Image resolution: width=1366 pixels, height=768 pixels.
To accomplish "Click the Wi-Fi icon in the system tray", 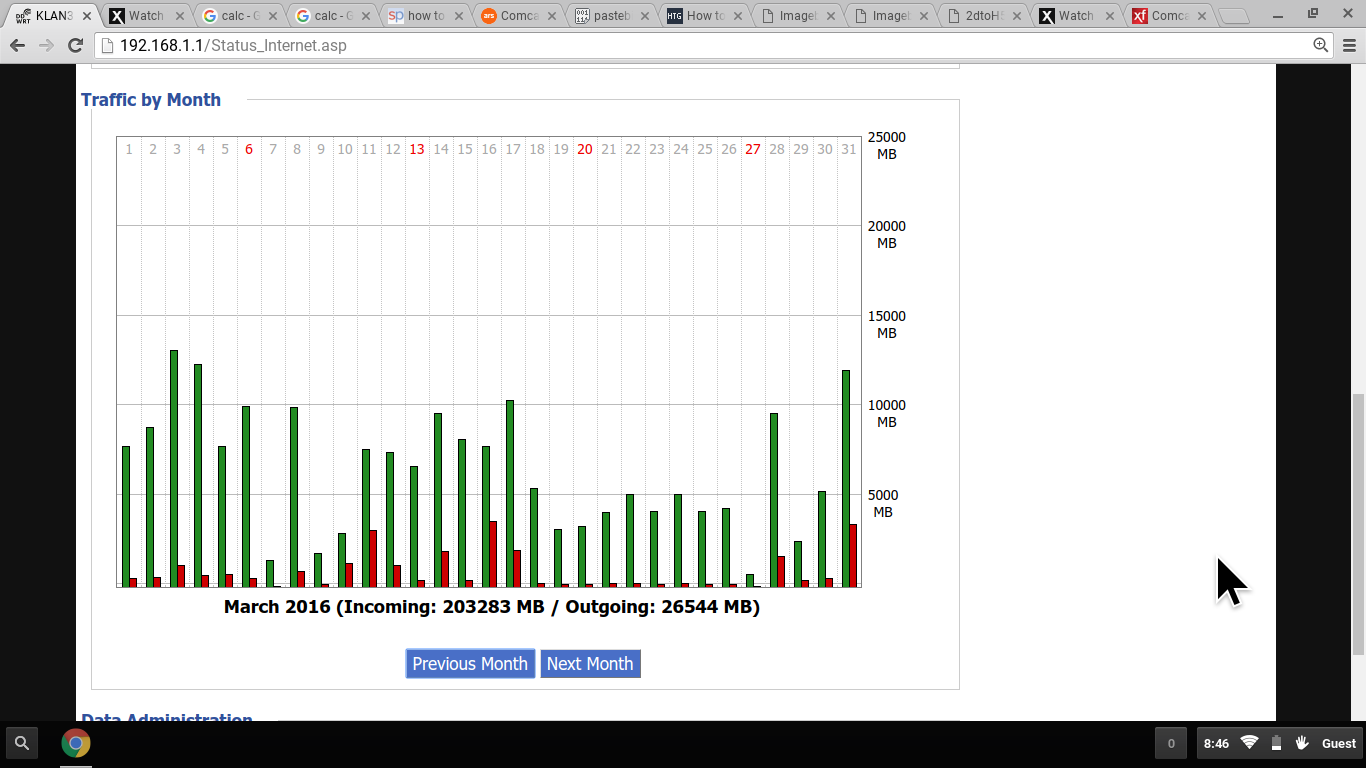I will pos(1249,742).
